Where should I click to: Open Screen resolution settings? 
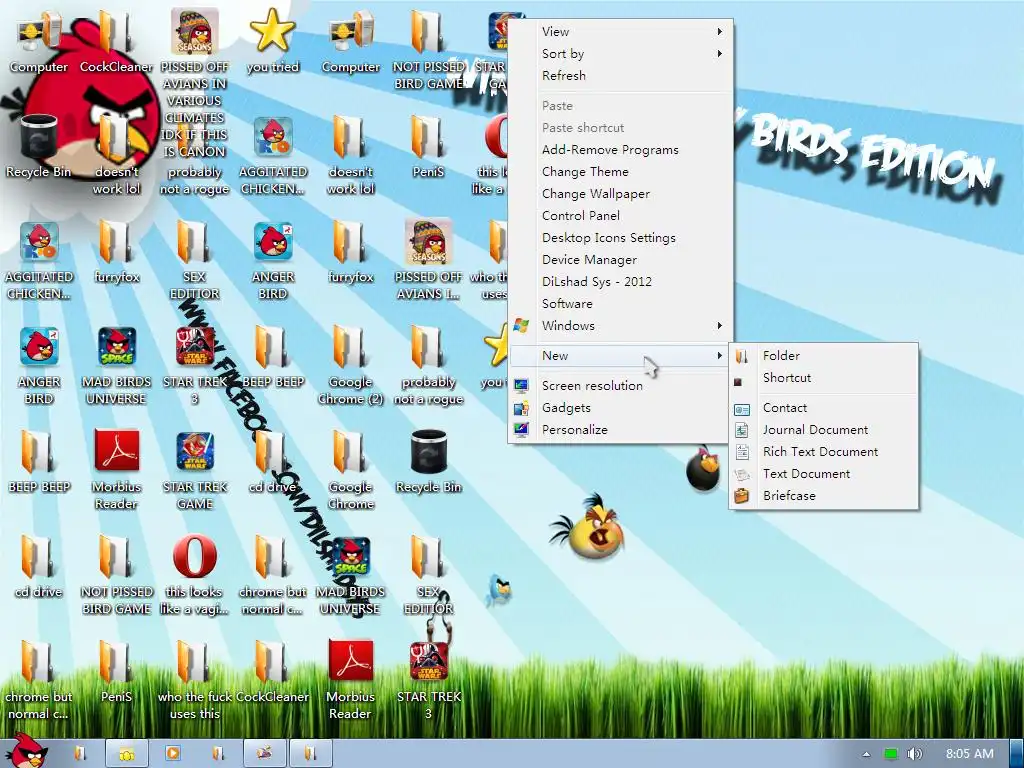(620, 386)
